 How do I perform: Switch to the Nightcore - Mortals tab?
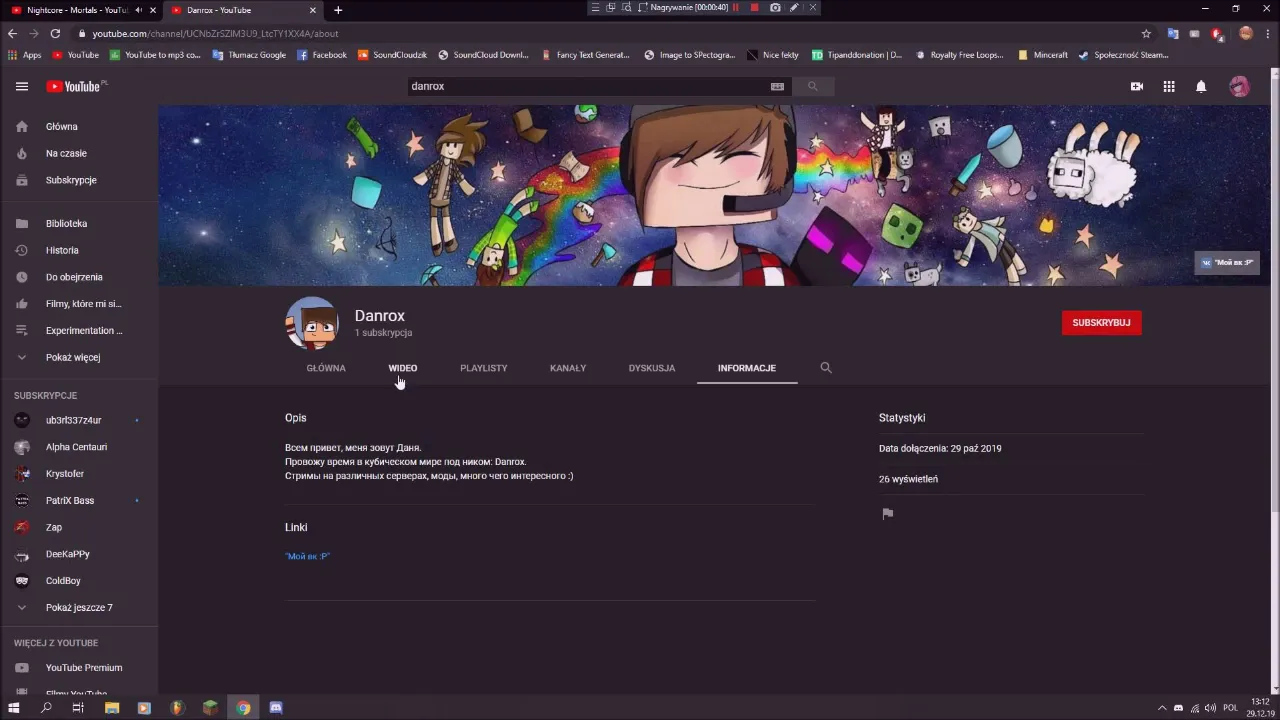click(x=76, y=10)
